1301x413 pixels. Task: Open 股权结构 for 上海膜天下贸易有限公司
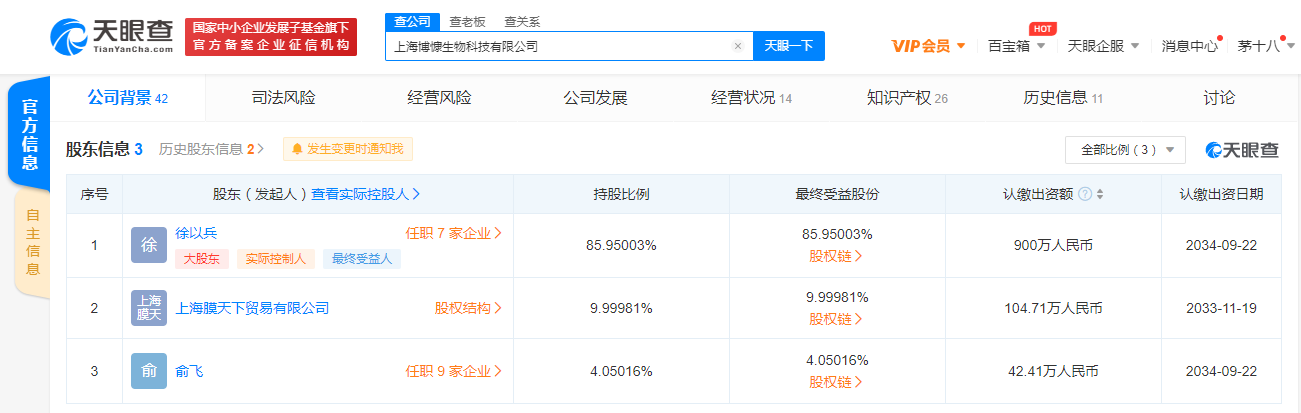pos(468,308)
